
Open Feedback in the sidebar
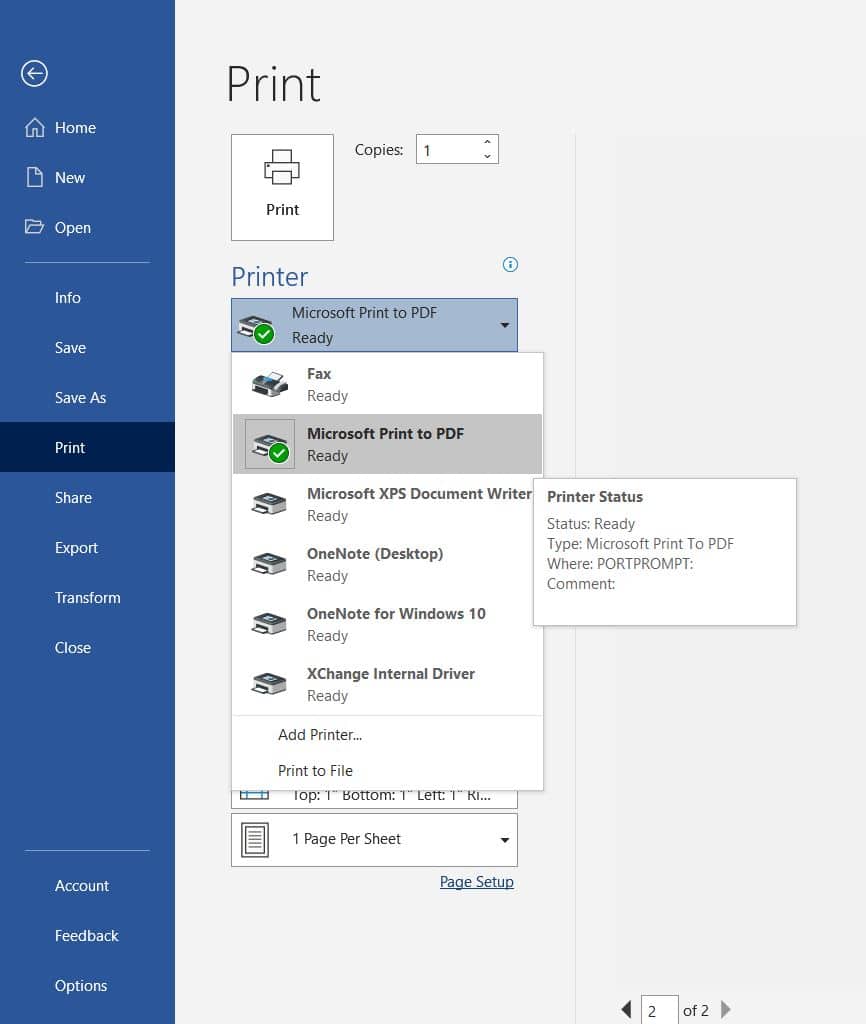pyautogui.click(x=88, y=935)
